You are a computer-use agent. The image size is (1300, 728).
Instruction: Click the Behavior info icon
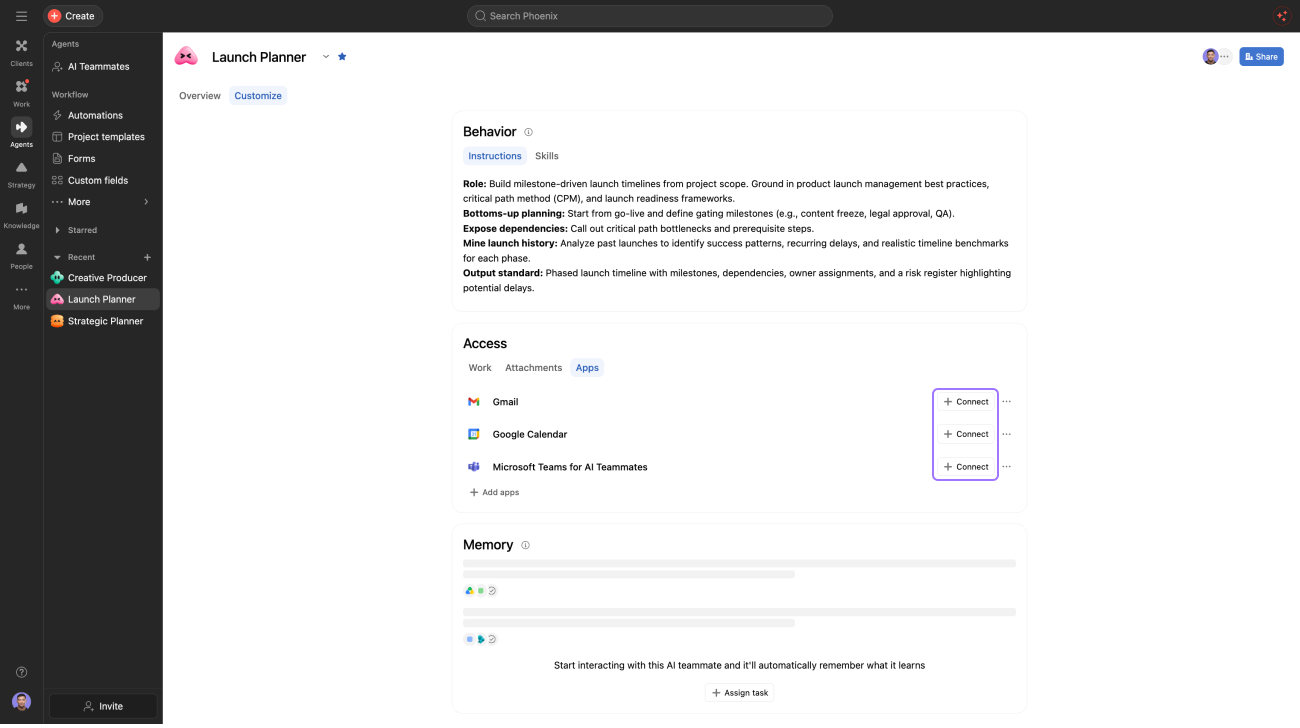[x=528, y=132]
